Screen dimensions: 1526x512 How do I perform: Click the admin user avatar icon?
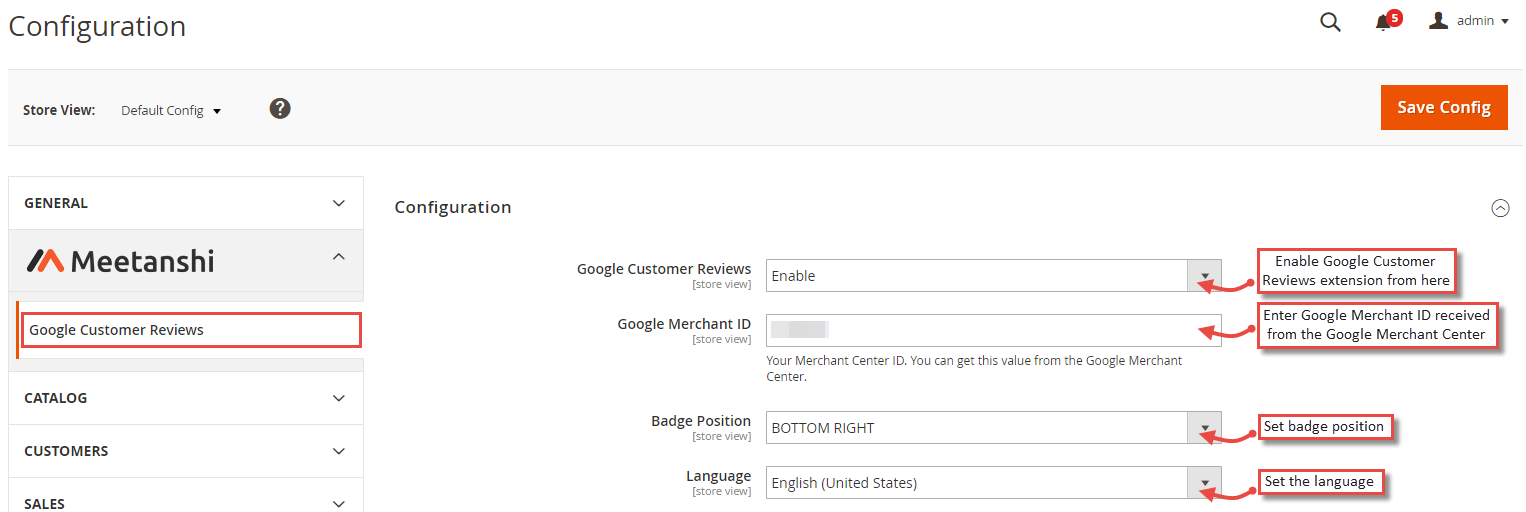click(1439, 21)
